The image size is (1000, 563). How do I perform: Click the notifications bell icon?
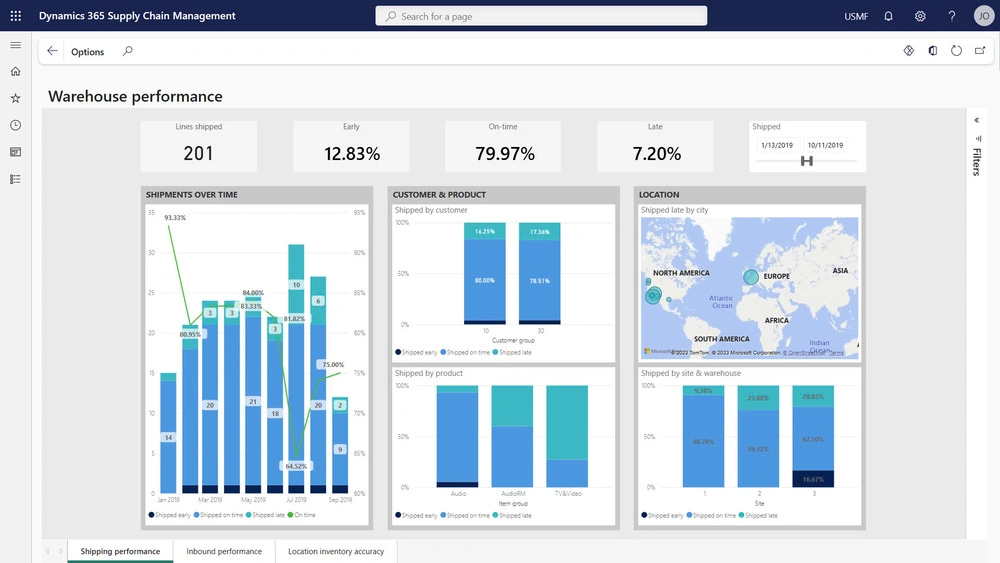tap(888, 16)
